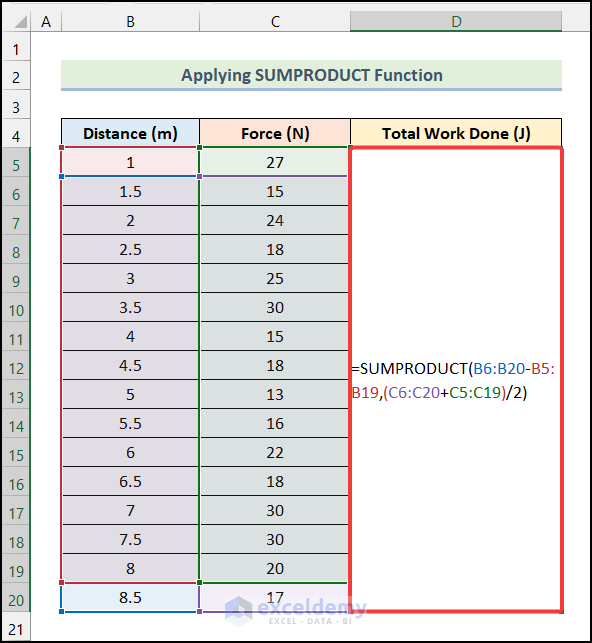
Task: Select distance cell with value 2
Action: (x=130, y=221)
